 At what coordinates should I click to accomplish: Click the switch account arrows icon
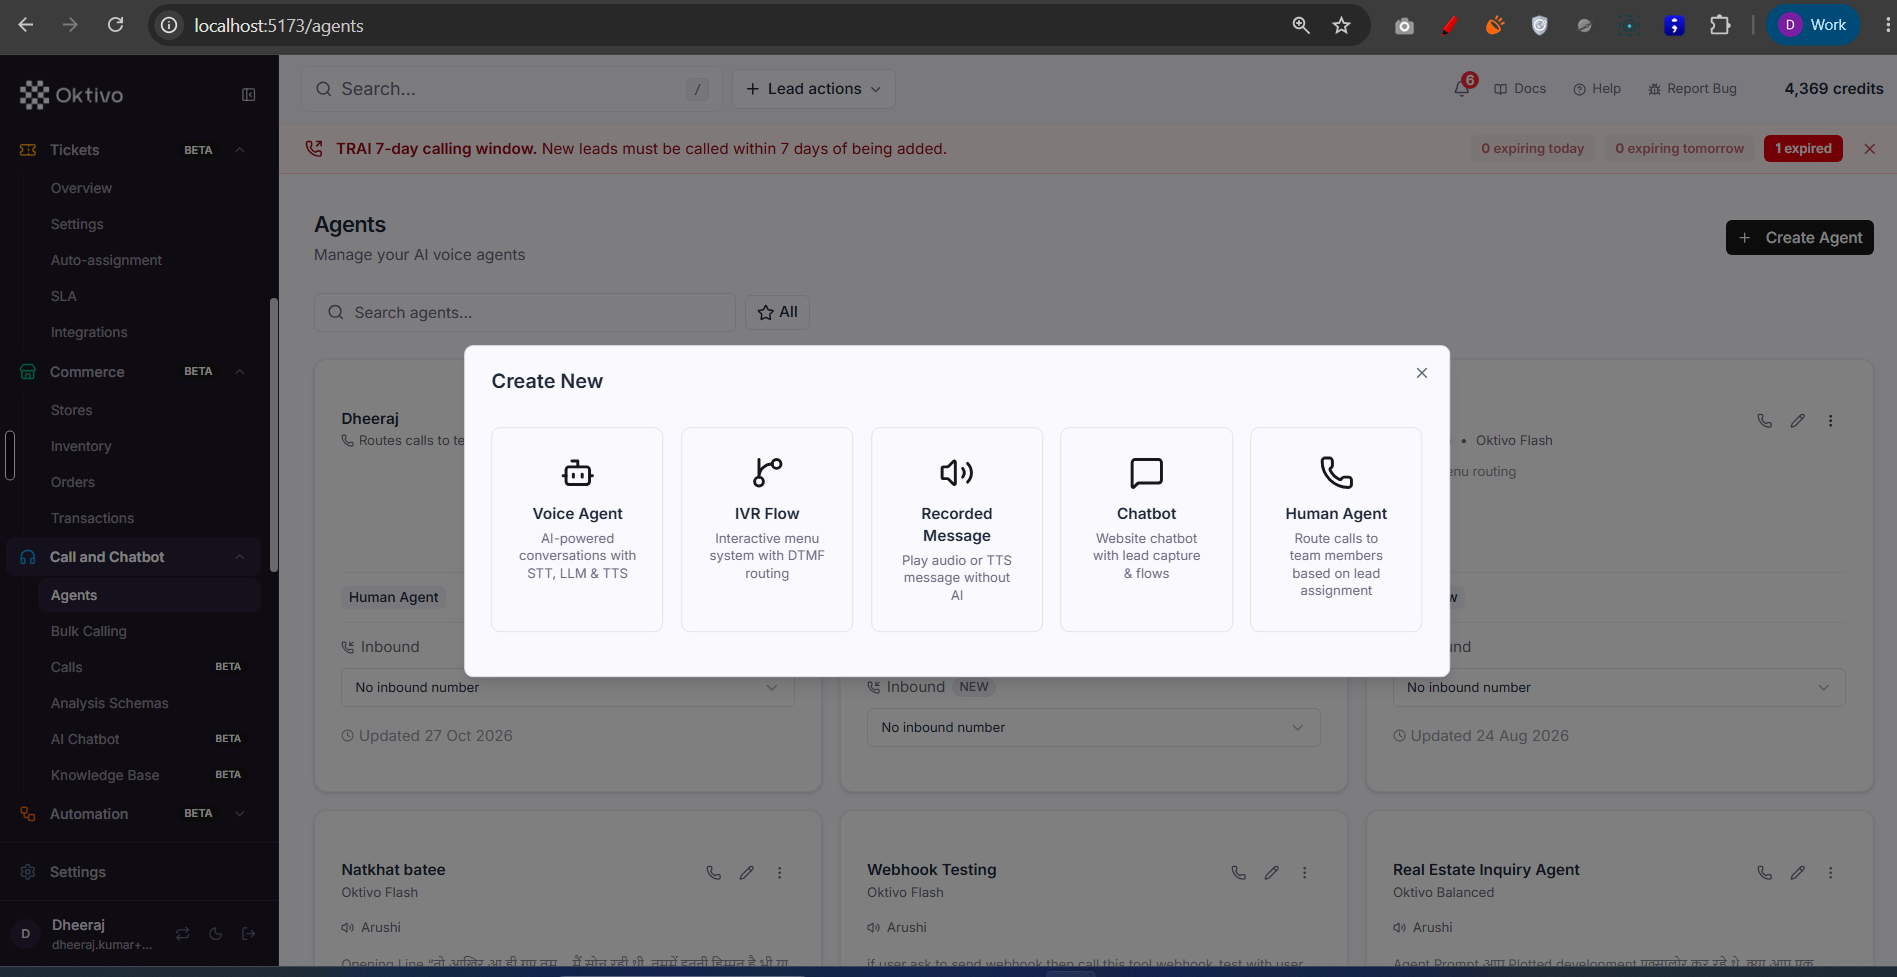point(182,934)
